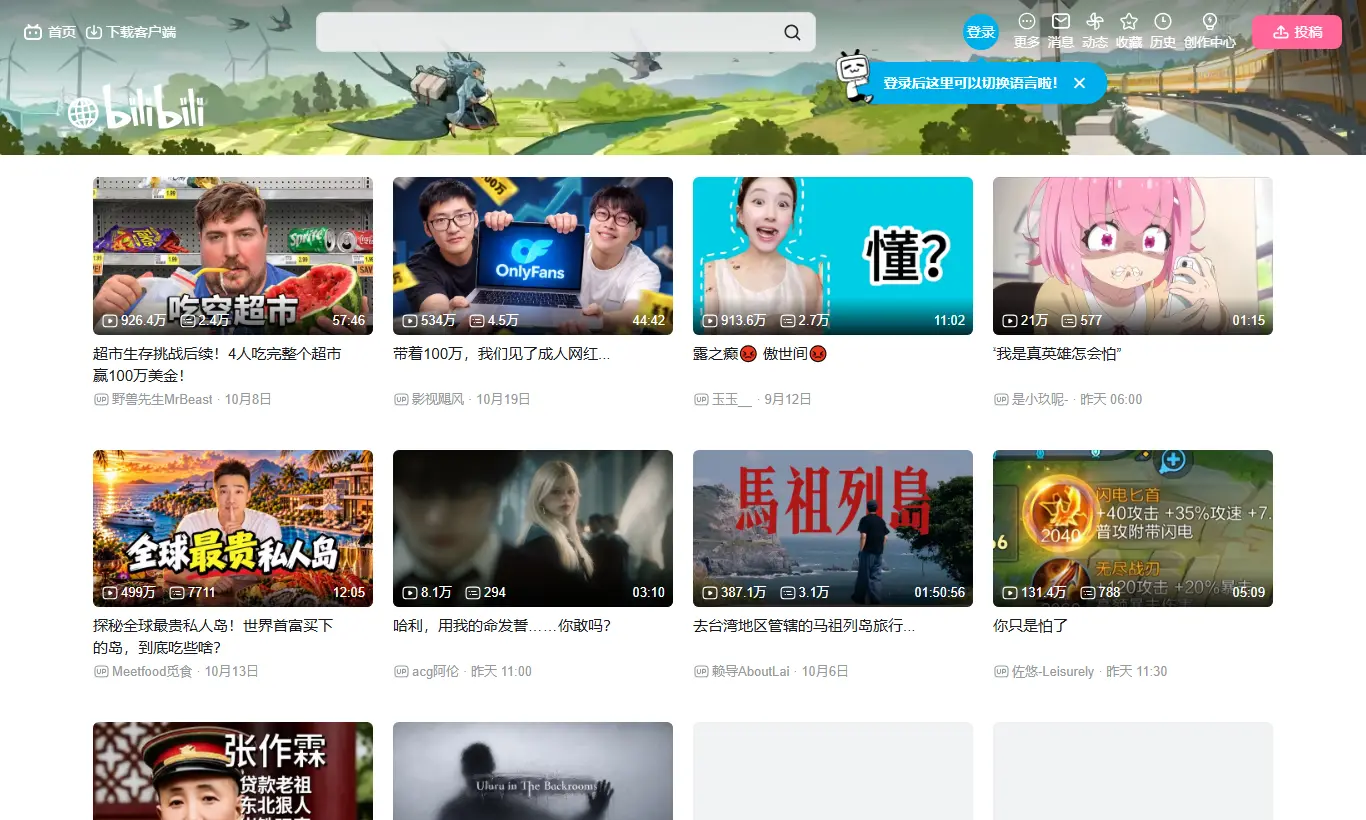Open uploader 佐悠-Leisurely profile
The width and height of the screenshot is (1366, 820).
tap(1053, 671)
